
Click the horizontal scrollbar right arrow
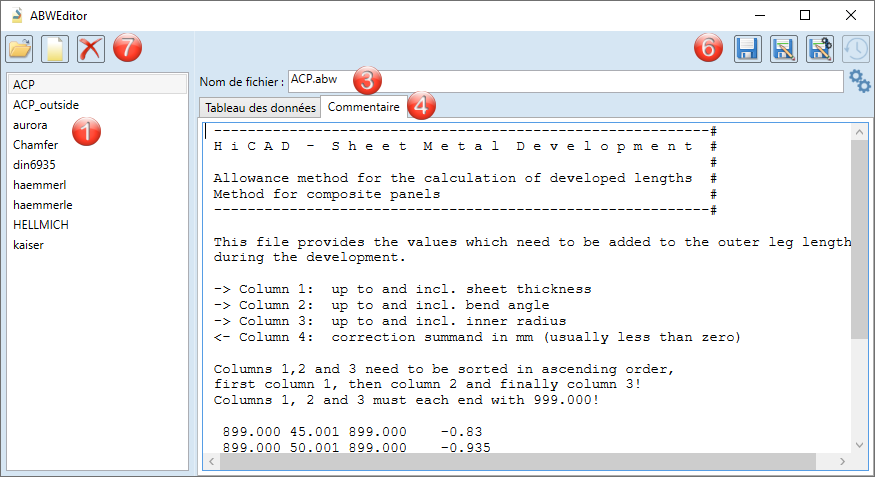(843, 461)
